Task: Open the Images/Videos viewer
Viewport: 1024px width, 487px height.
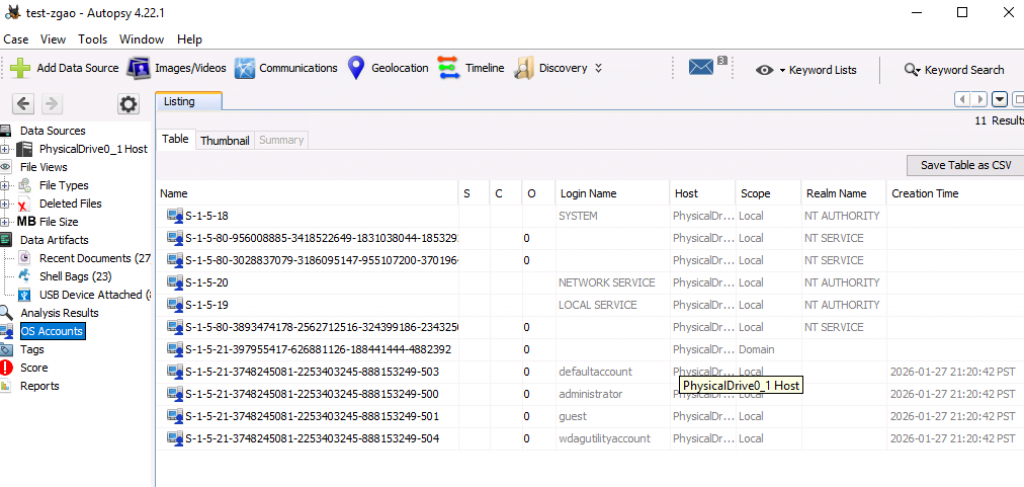Action: click(139, 69)
